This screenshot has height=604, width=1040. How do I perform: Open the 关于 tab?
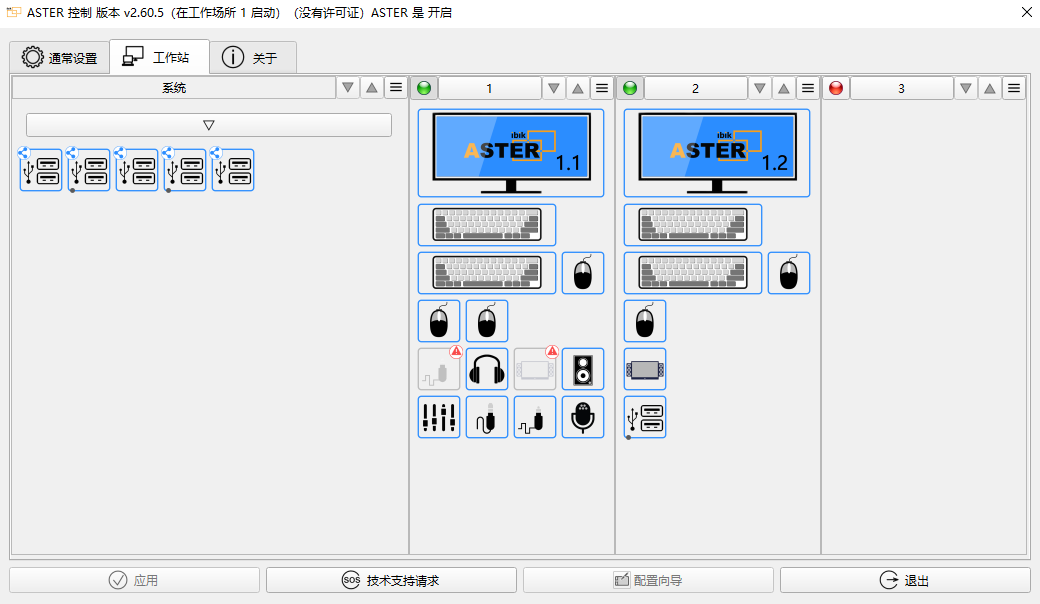point(253,57)
